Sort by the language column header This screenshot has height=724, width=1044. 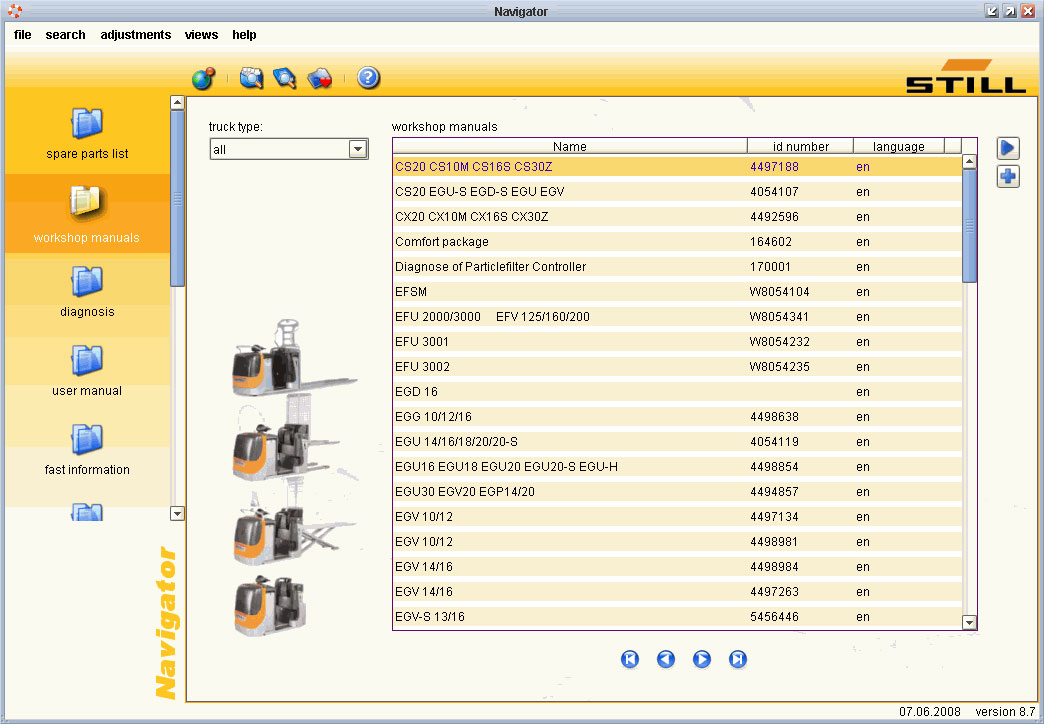[899, 147]
